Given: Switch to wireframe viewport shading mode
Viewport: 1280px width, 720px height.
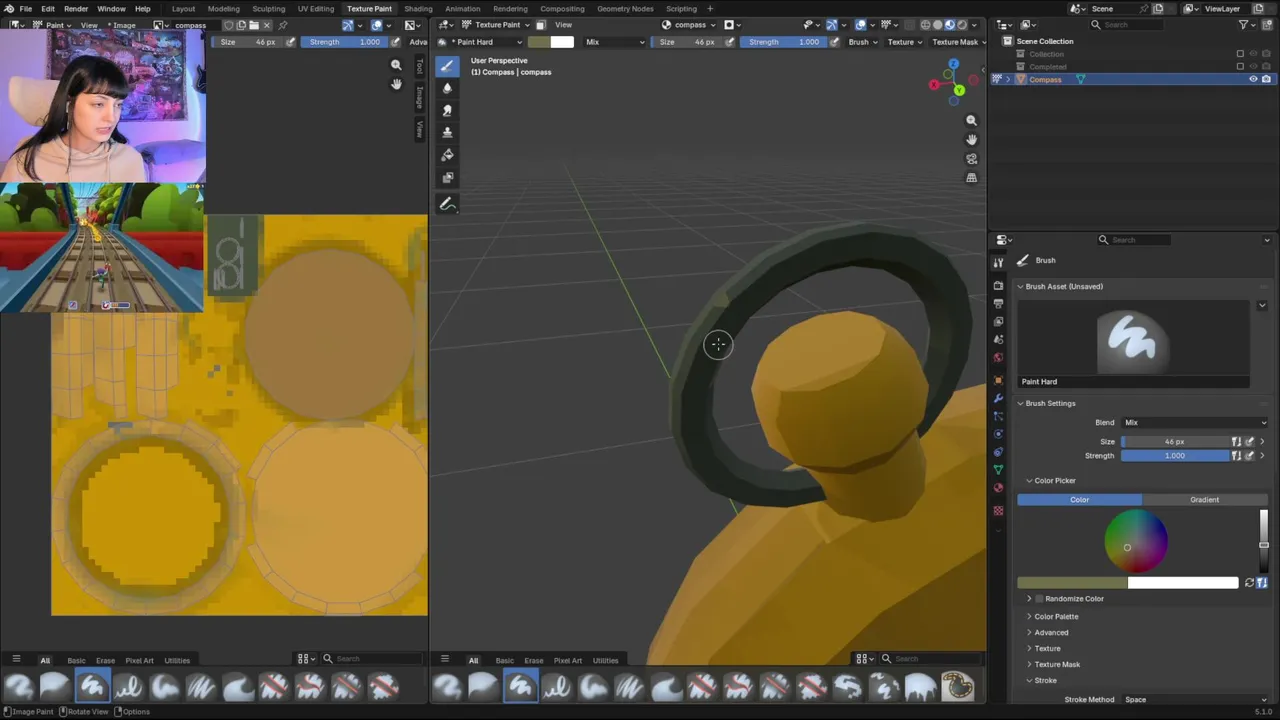Looking at the screenshot, I should pyautogui.click(x=925, y=25).
